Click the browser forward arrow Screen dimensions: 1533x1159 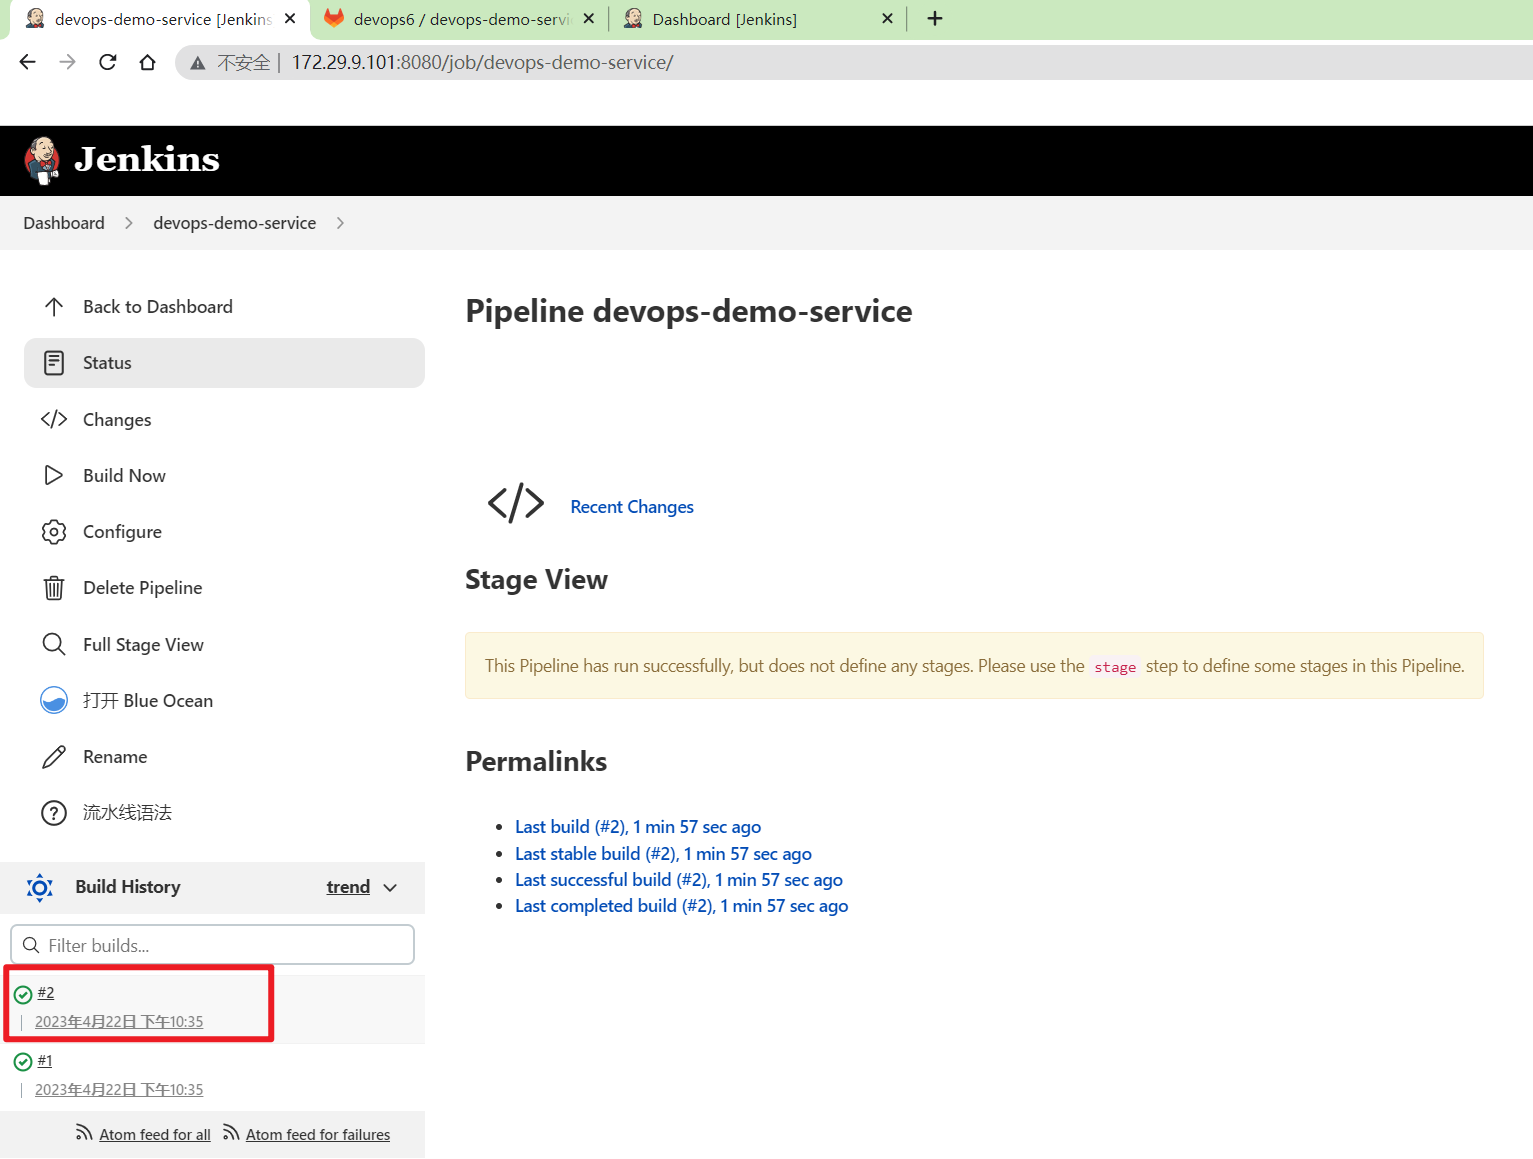68,62
